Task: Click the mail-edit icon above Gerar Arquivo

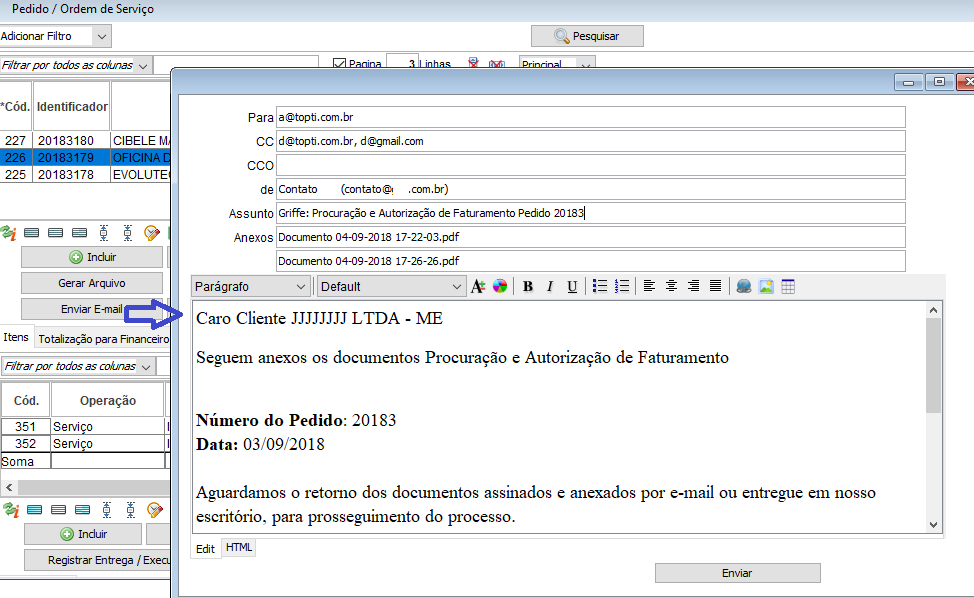Action: pyautogui.click(x=152, y=233)
